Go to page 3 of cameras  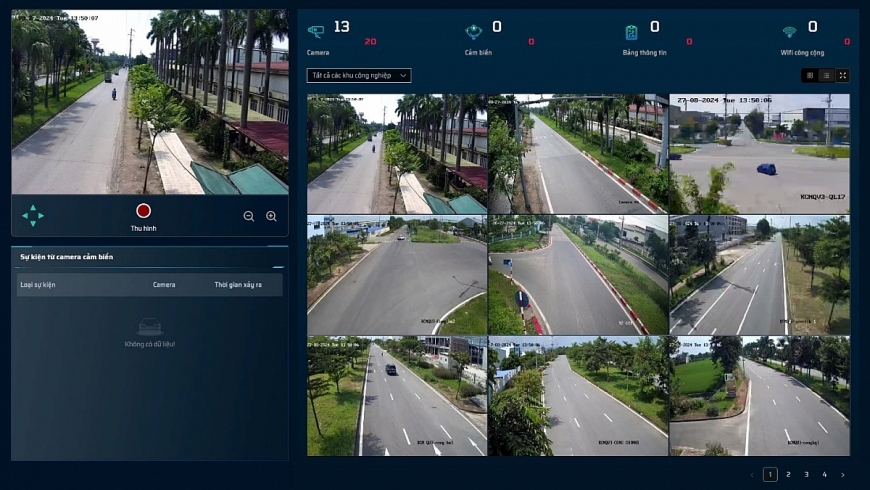[806, 474]
